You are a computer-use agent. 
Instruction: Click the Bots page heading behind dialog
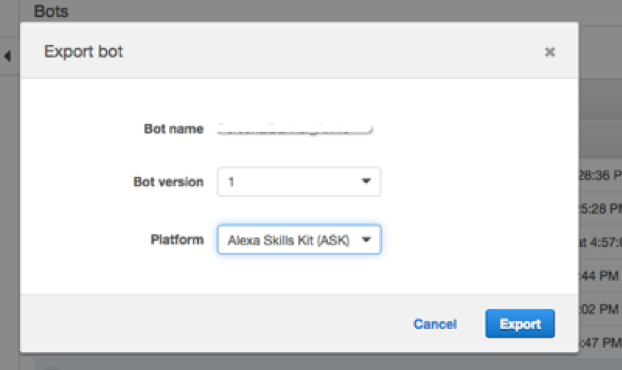tap(51, 11)
